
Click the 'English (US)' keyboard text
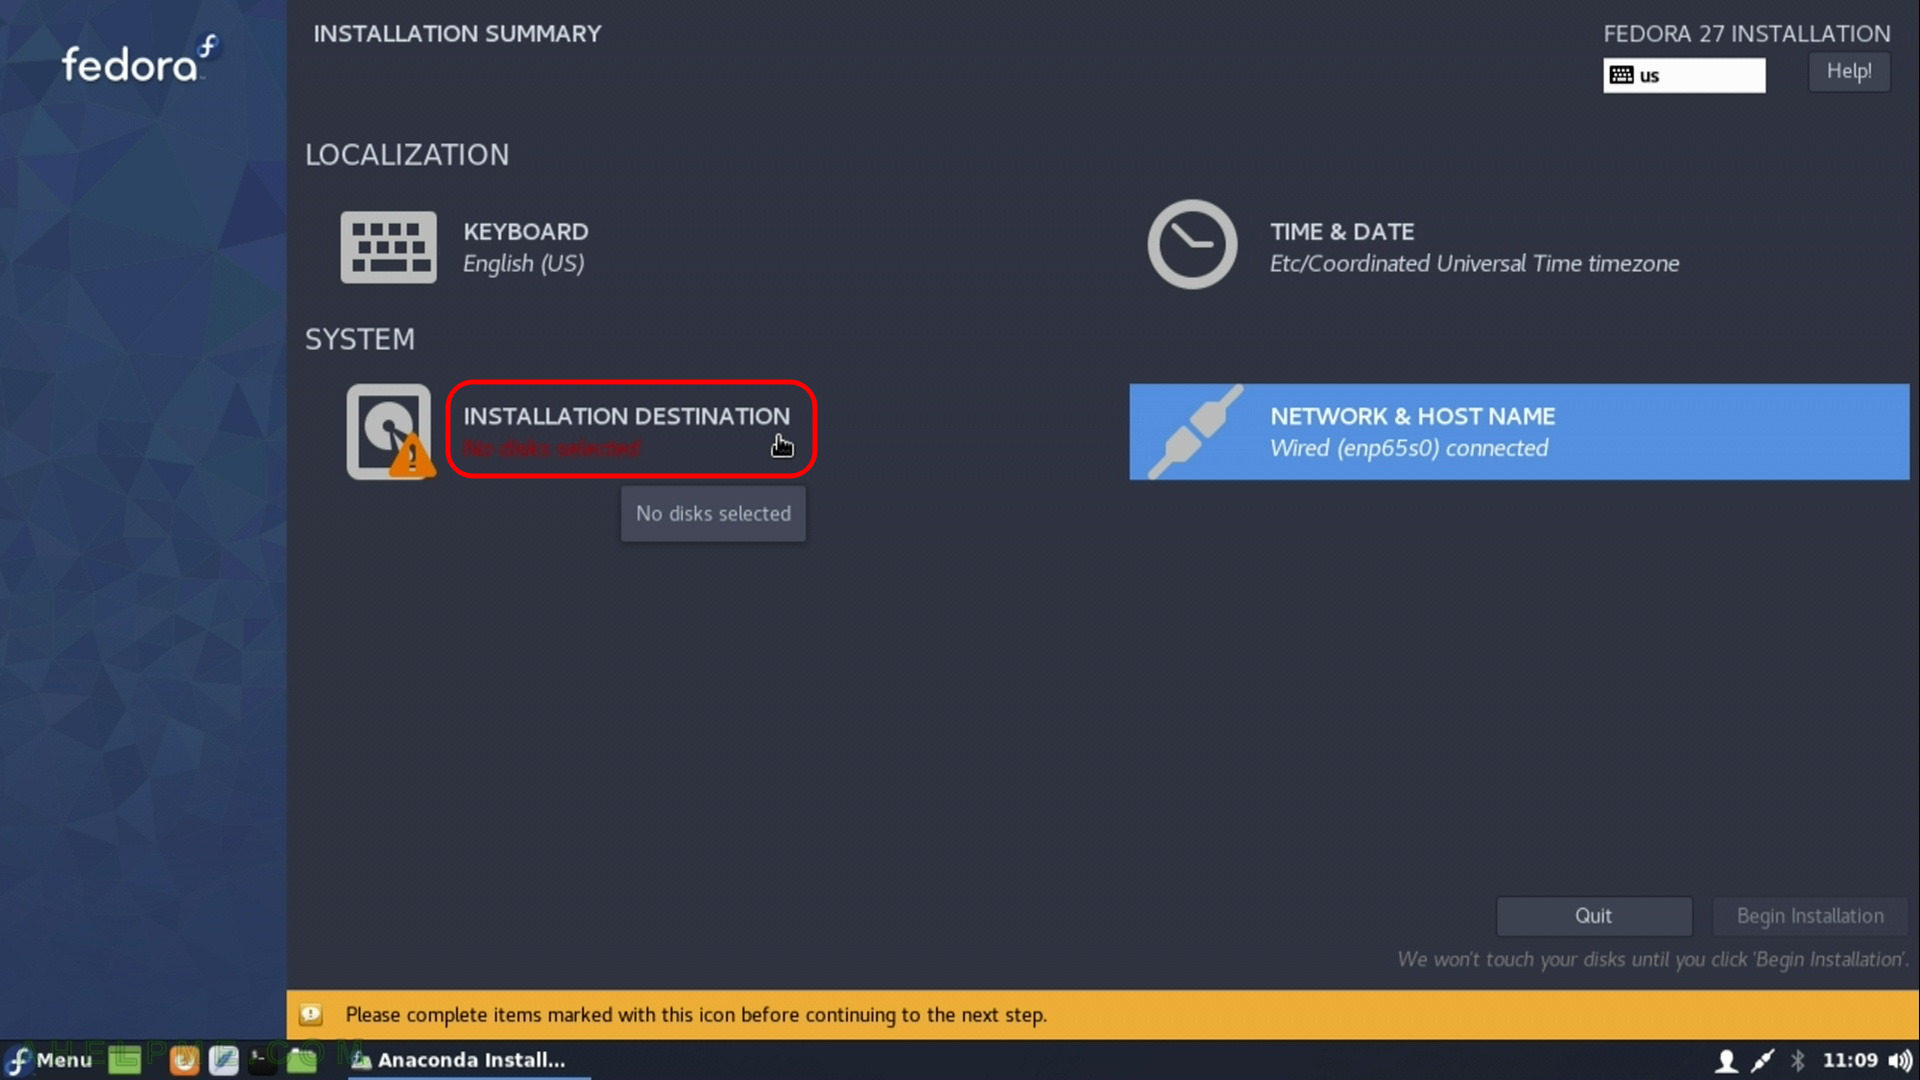click(523, 264)
